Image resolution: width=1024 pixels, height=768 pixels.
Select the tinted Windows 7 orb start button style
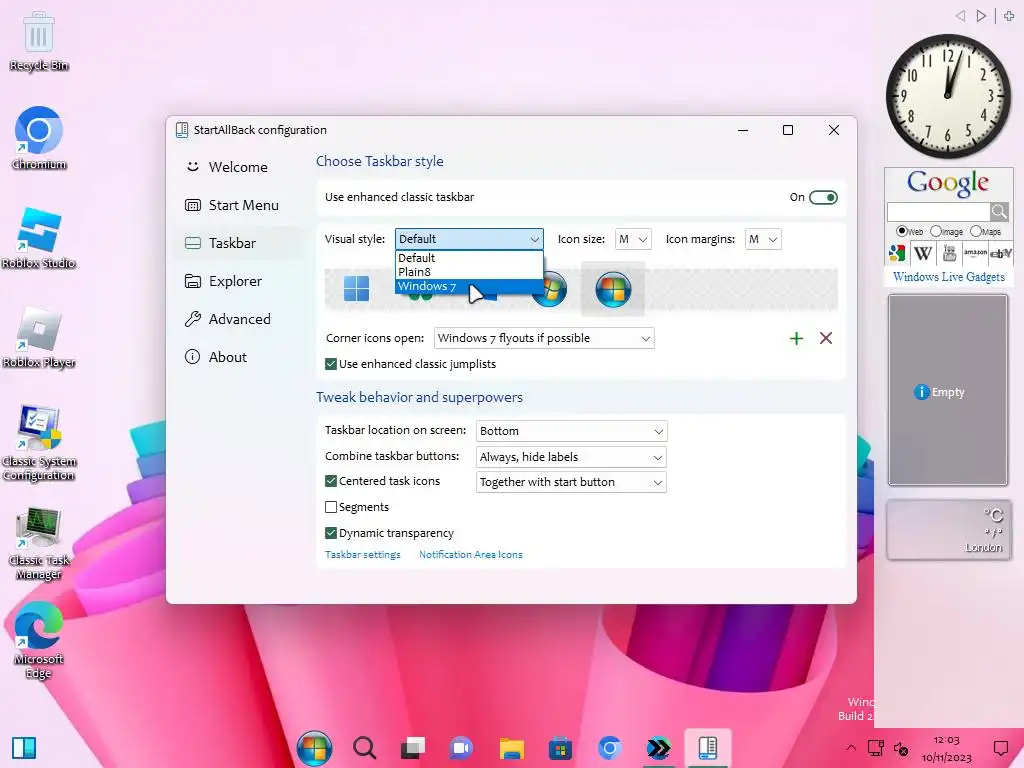613,289
